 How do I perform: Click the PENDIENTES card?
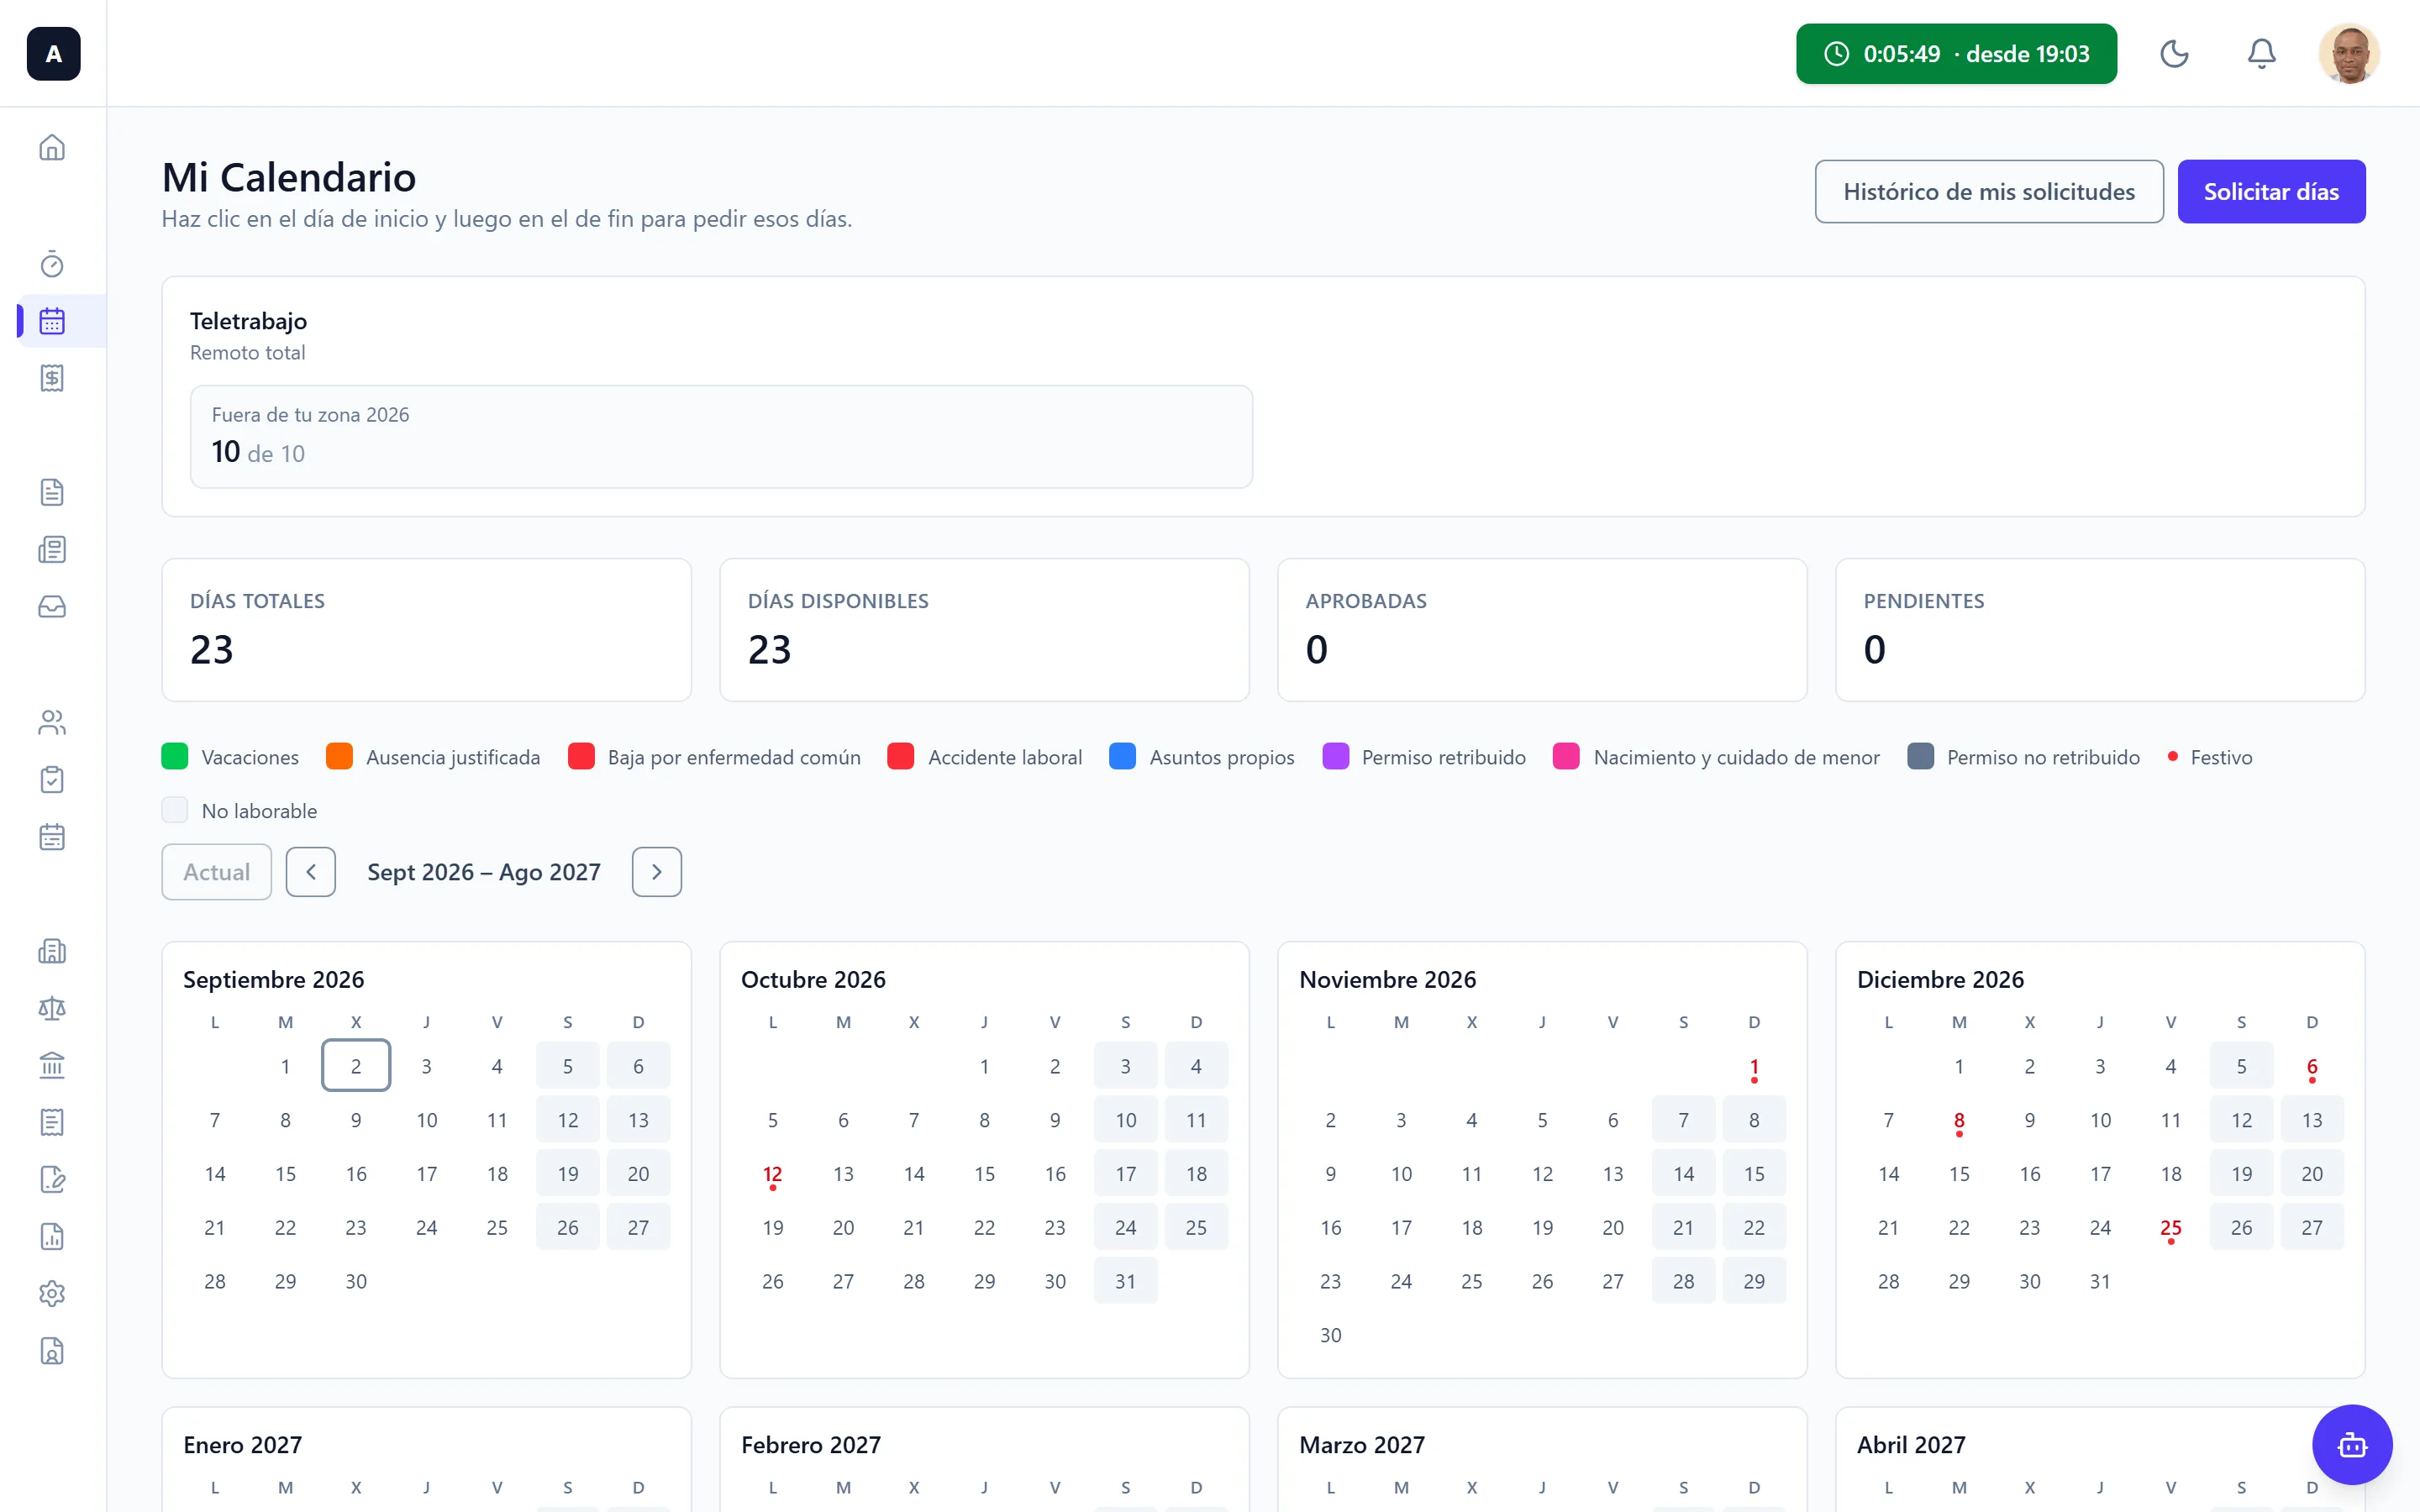pyautogui.click(x=2100, y=630)
